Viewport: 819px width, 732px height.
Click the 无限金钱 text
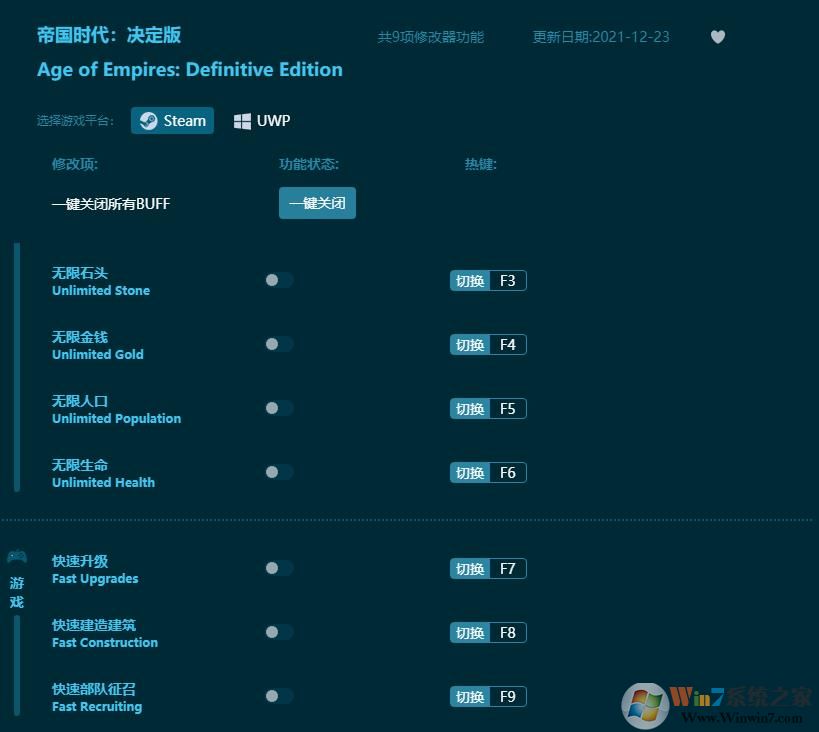tap(79, 337)
